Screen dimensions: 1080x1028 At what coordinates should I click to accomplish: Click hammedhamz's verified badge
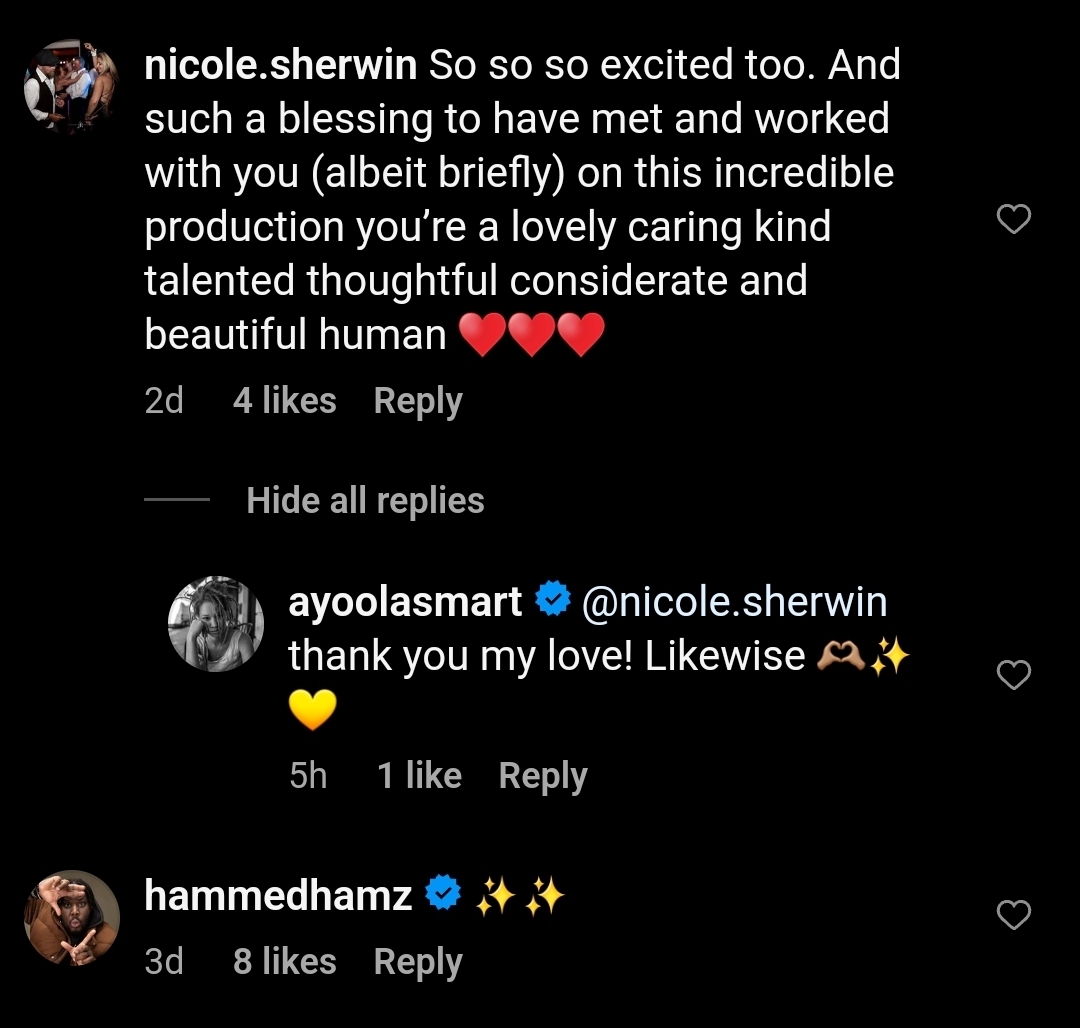tap(443, 895)
